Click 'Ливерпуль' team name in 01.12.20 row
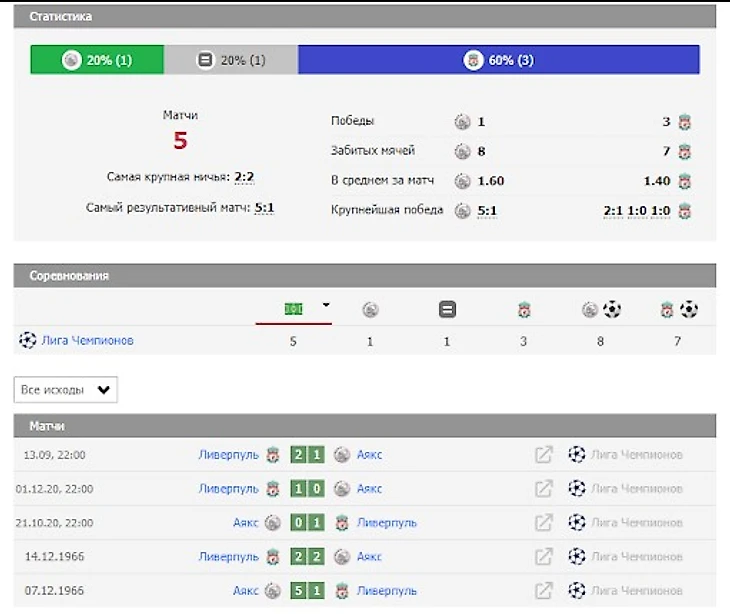 pyautogui.click(x=228, y=489)
